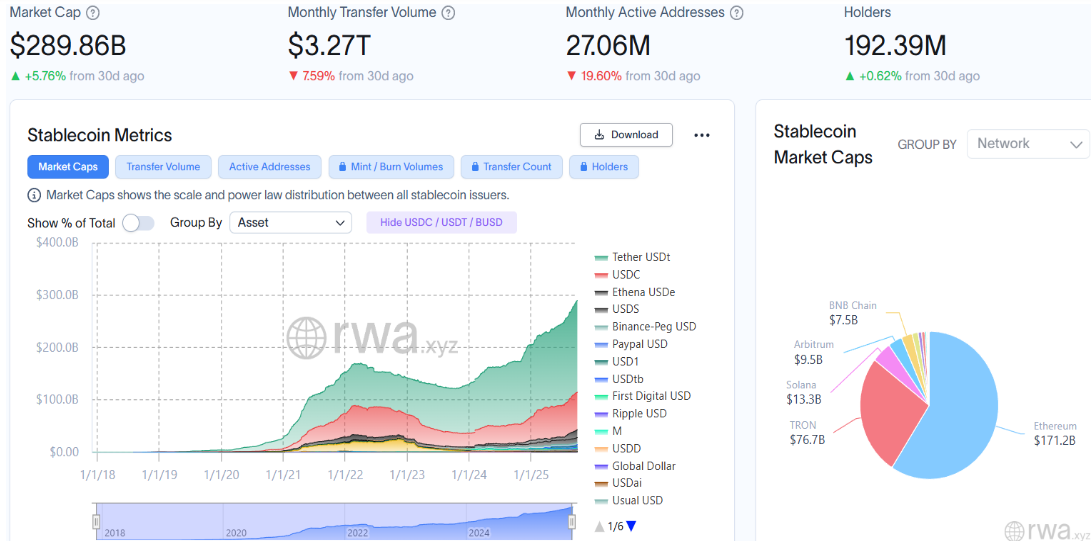Go to previous legend page arrow
The image size is (1091, 541).
(599, 526)
